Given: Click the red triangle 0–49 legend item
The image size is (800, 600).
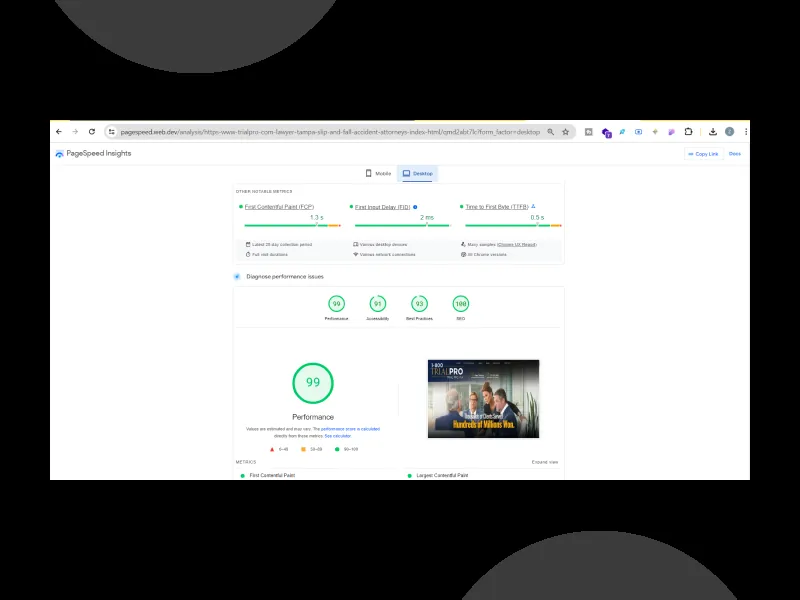Looking at the screenshot, I should [x=279, y=449].
